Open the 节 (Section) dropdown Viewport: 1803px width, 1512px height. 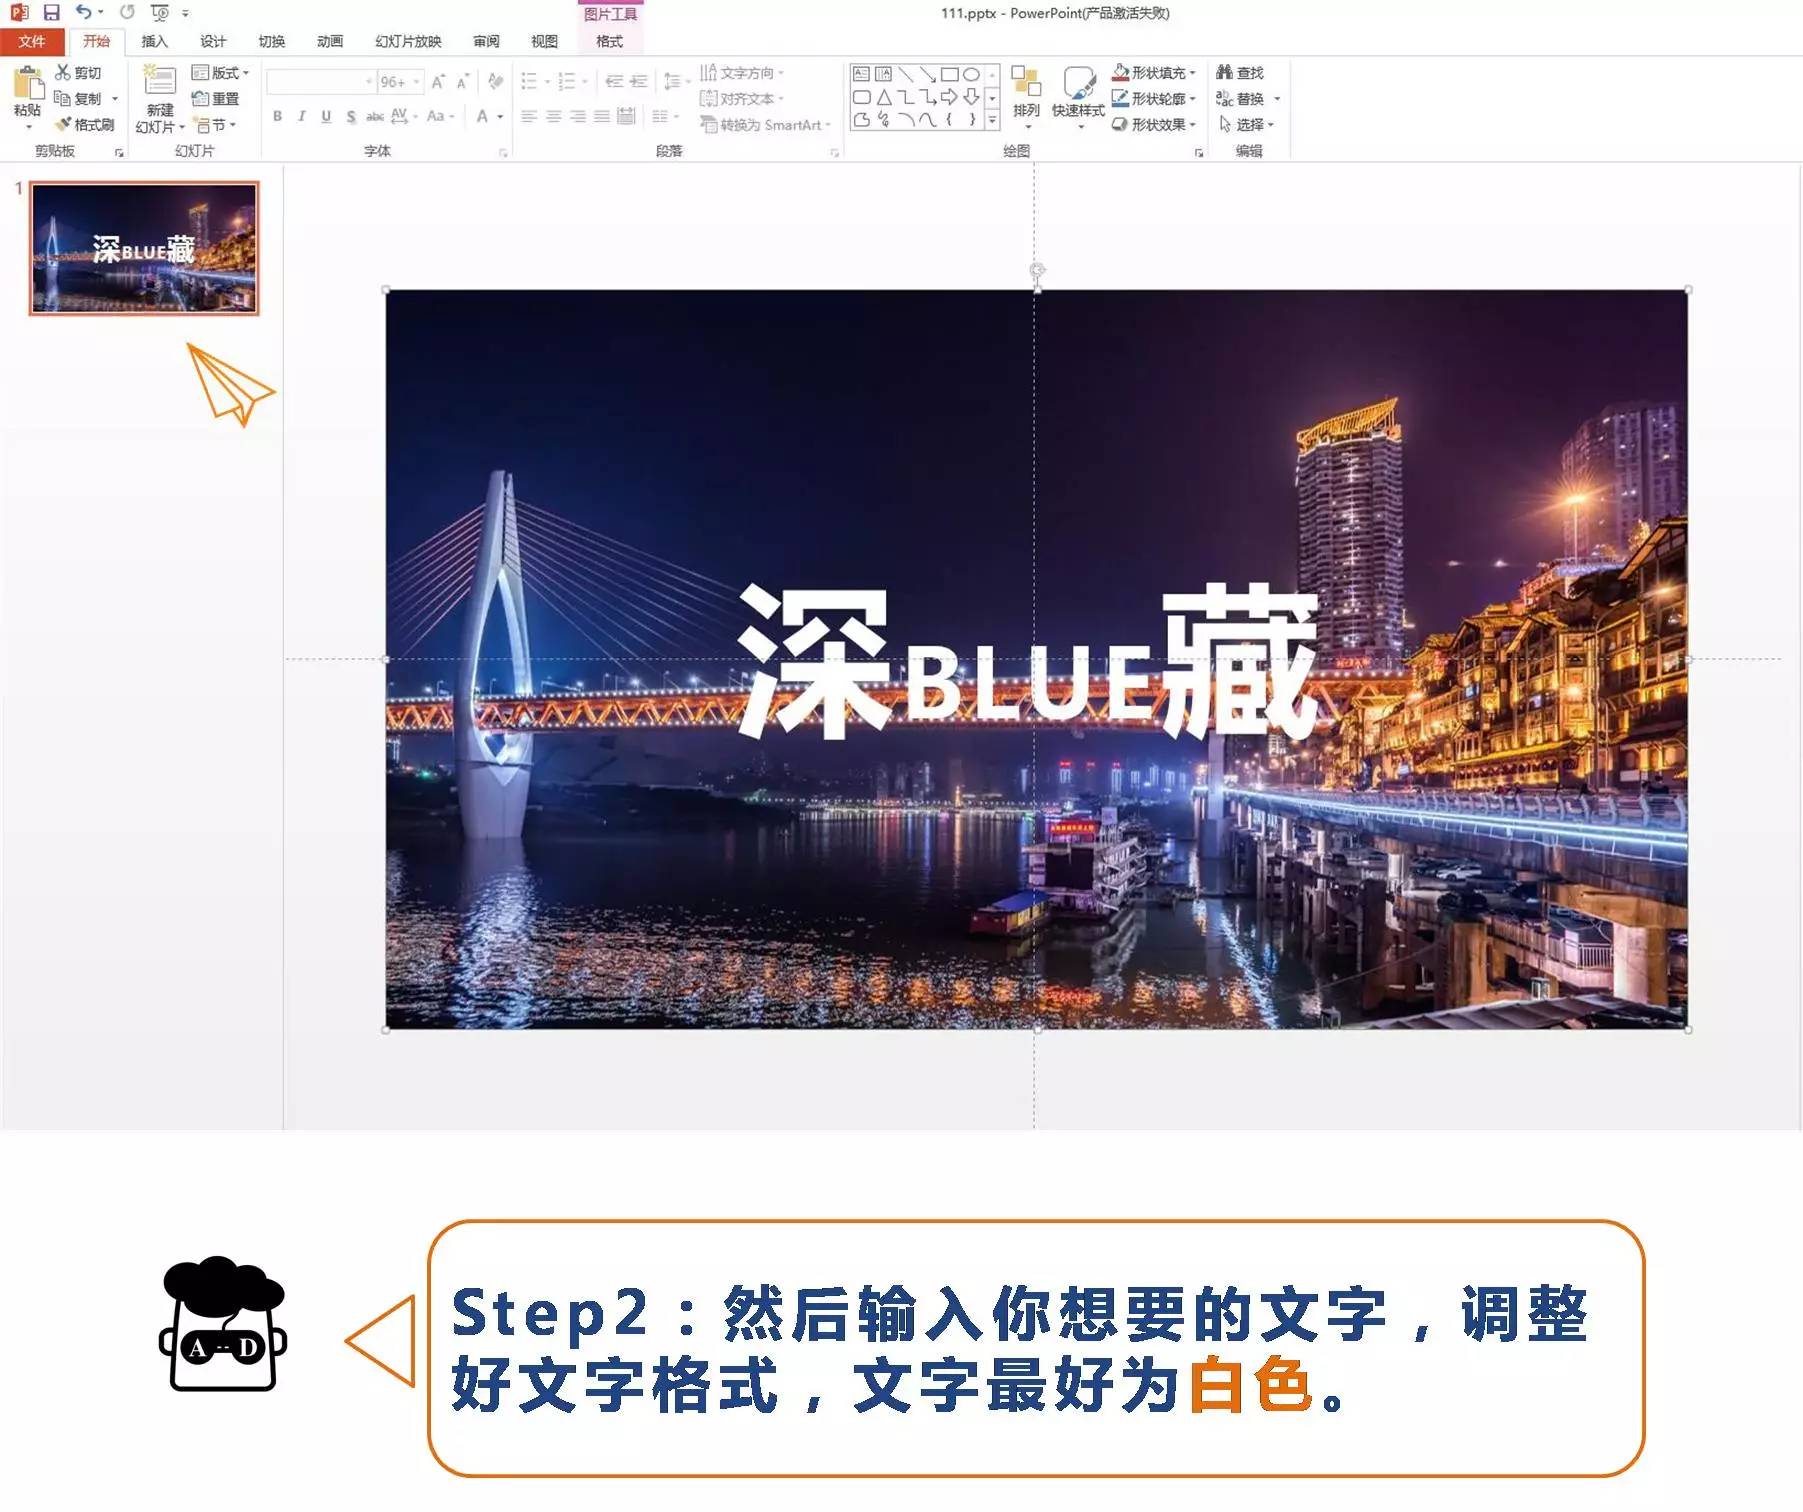click(215, 124)
